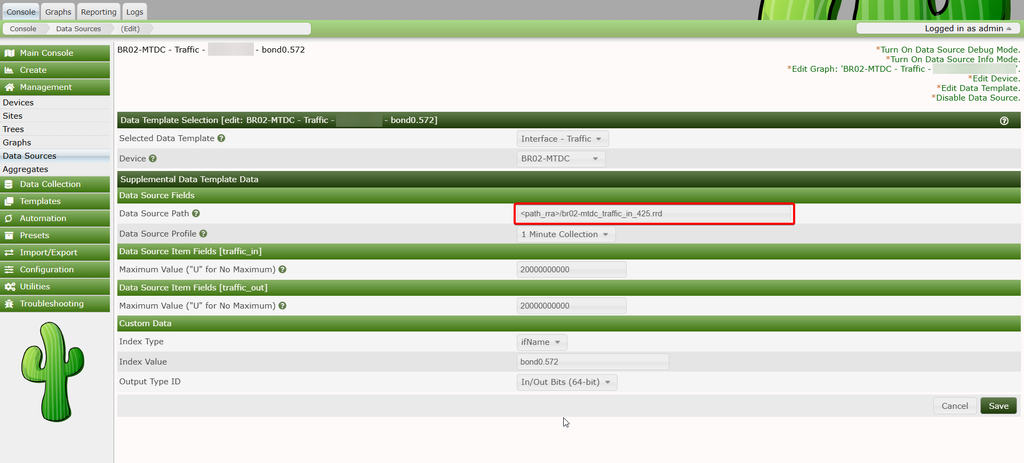Screen dimensions: 1024x463
Task: Open the Data Source Profile dropdown
Action: [566, 234]
